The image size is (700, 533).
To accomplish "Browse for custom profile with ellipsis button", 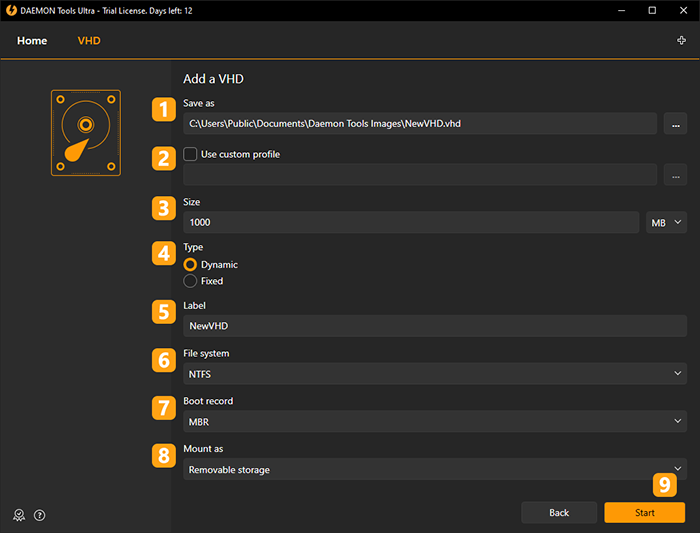I will (675, 175).
